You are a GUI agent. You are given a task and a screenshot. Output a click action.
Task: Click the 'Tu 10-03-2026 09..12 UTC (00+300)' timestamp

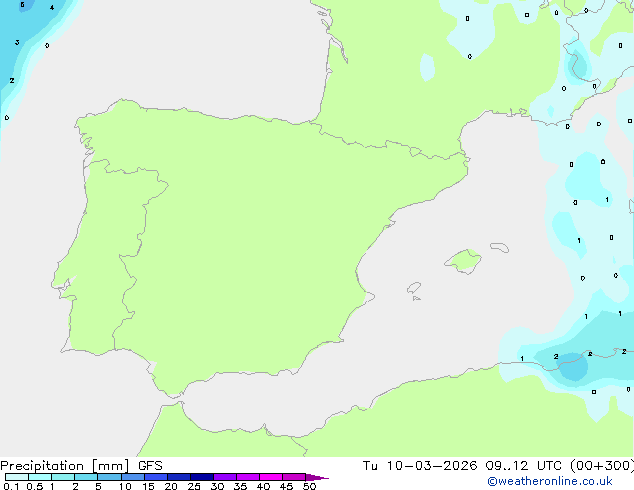[498, 466]
